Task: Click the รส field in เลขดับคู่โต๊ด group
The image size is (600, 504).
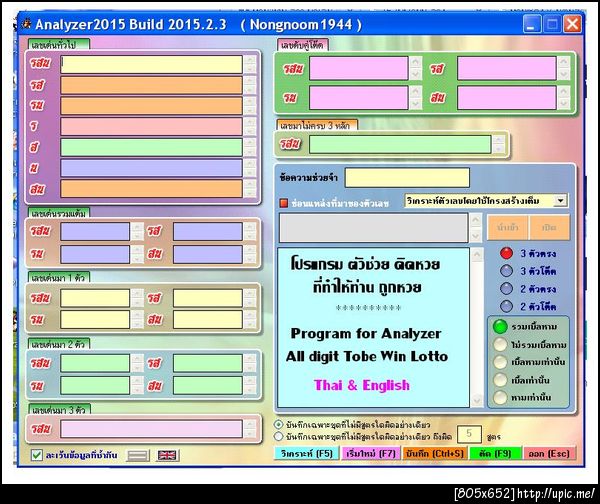Action: (x=507, y=68)
